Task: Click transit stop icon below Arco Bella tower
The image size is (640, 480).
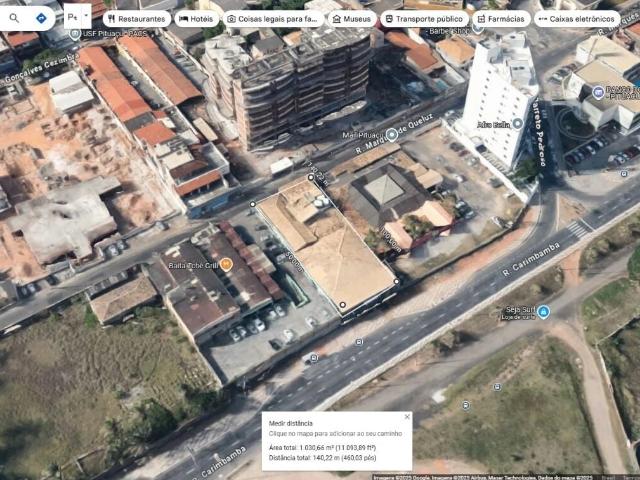Action: coord(624,174)
